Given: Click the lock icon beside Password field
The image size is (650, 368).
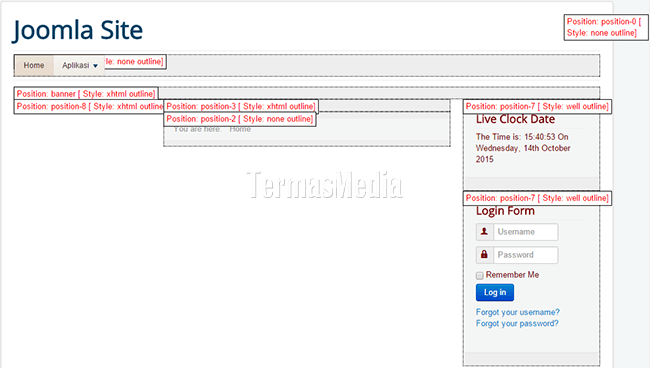Looking at the screenshot, I should (x=484, y=254).
